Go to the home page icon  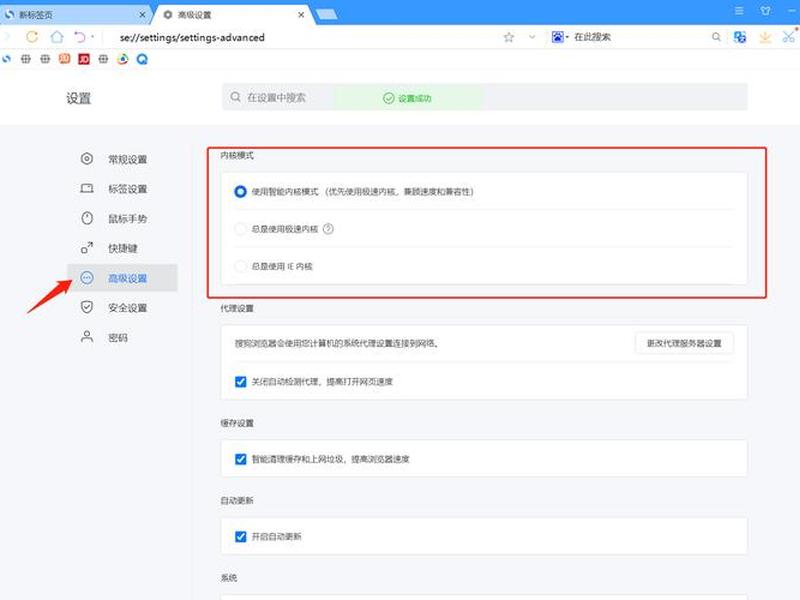pyautogui.click(x=57, y=37)
